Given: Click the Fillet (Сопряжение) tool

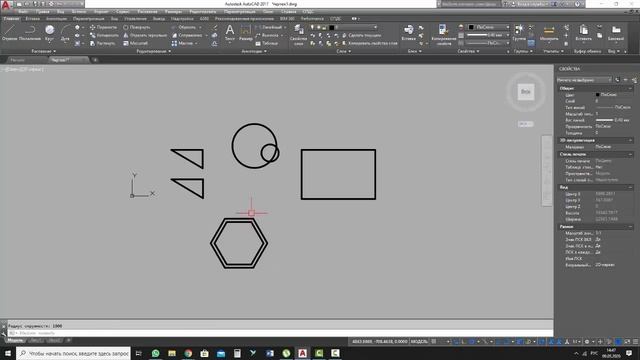Looking at the screenshot, I should coord(187,35).
